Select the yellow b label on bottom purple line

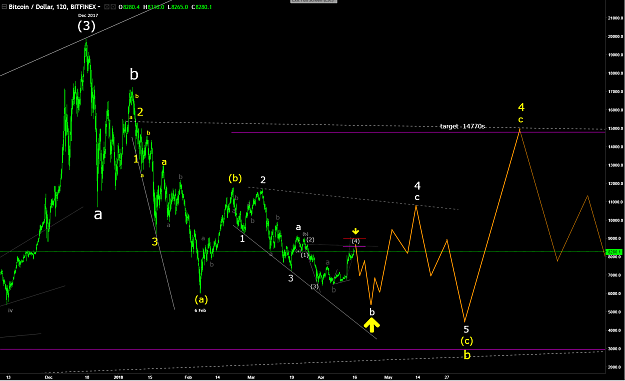[x=467, y=355]
